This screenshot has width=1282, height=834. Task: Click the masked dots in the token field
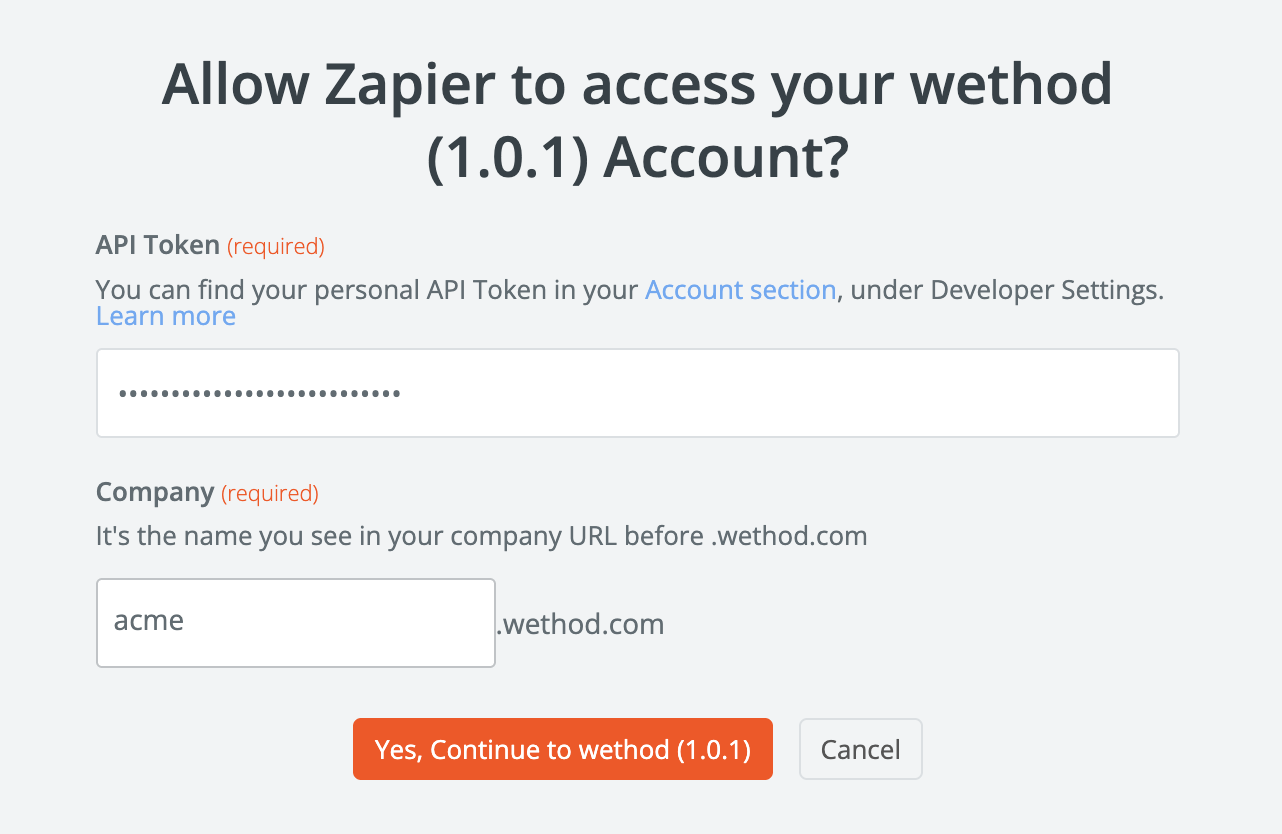coord(259,394)
